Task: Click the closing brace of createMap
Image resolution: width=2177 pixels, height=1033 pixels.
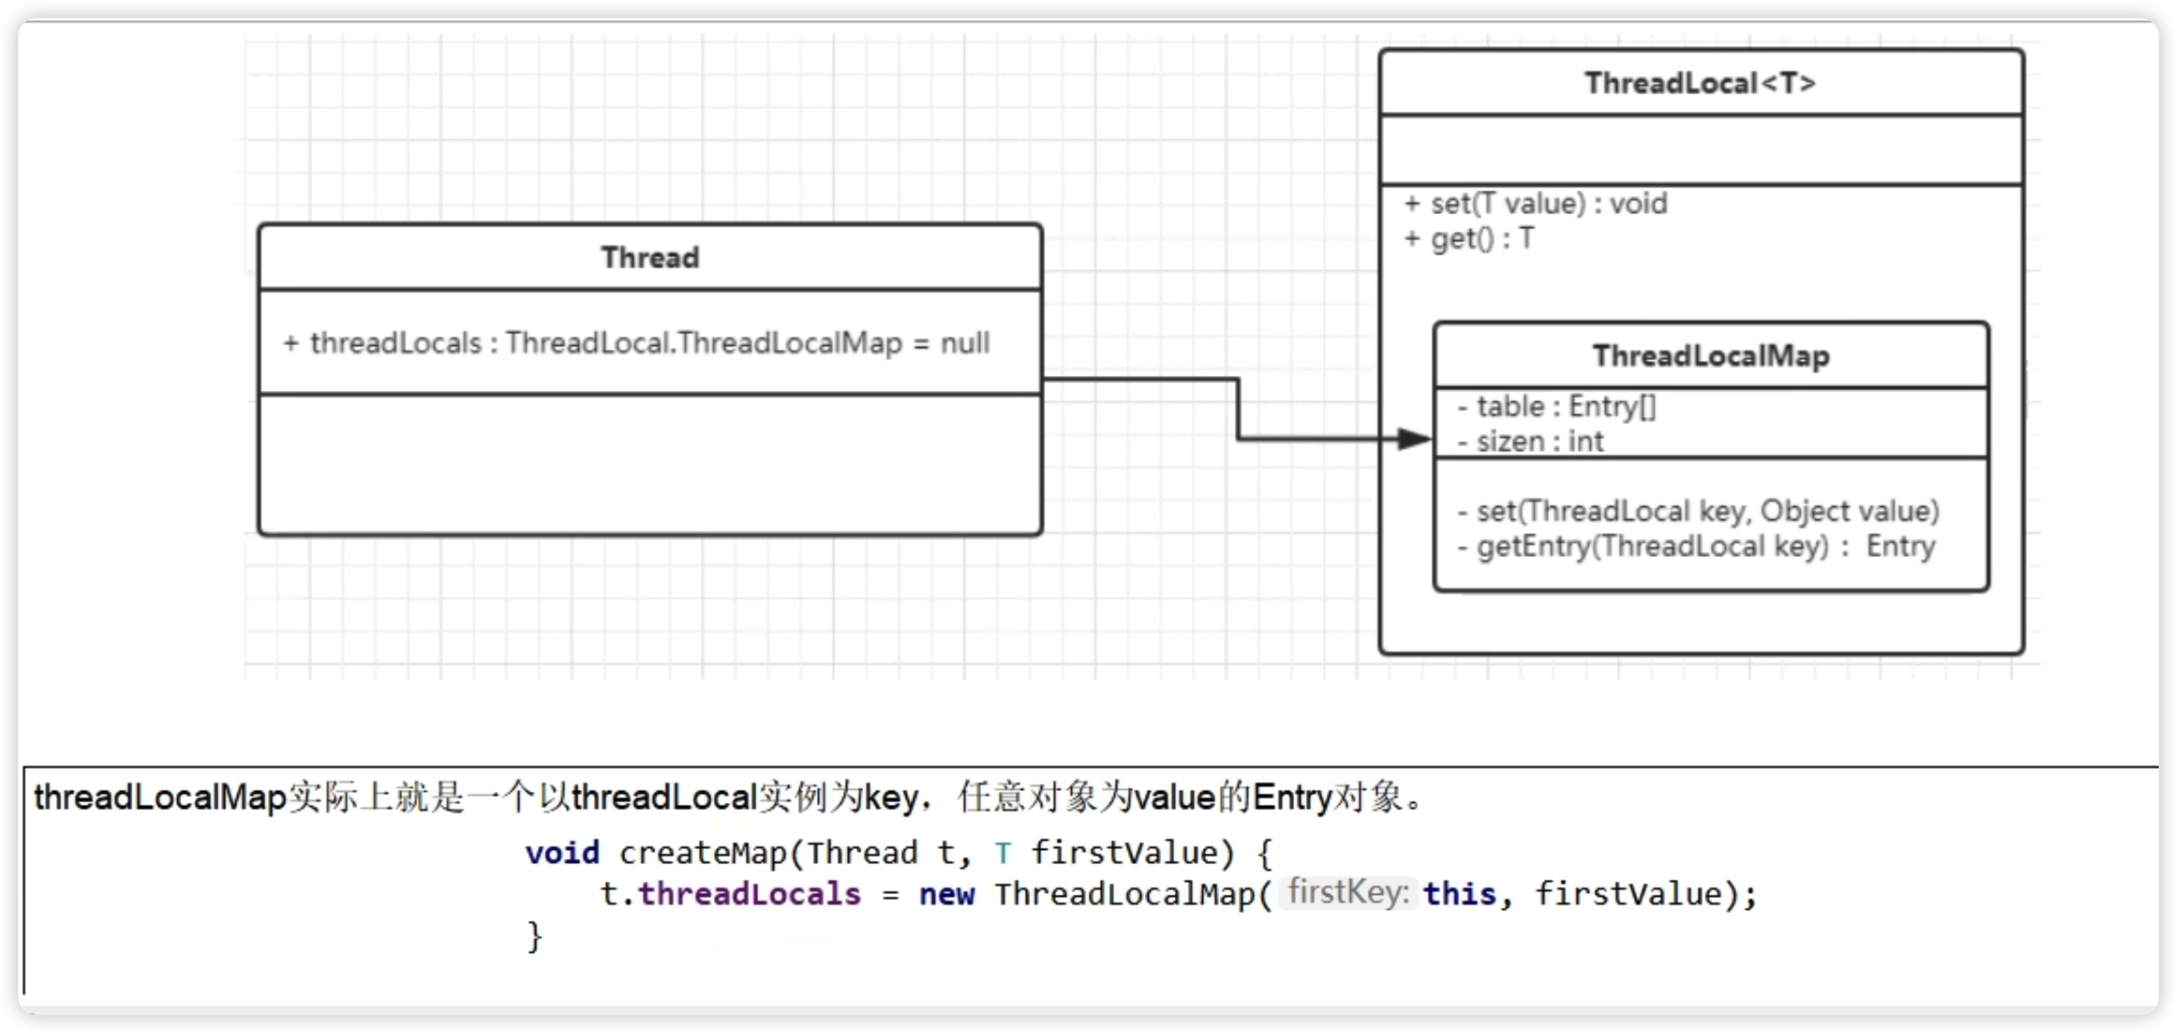Action: click(x=535, y=937)
